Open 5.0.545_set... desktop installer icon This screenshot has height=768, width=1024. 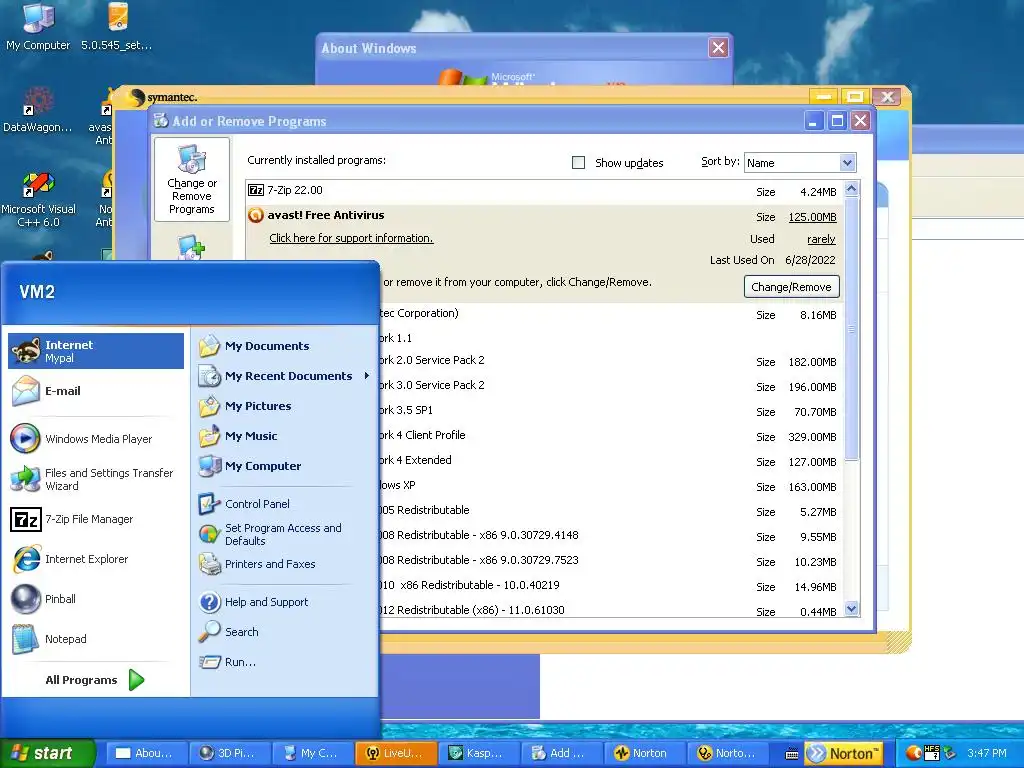coord(117,27)
